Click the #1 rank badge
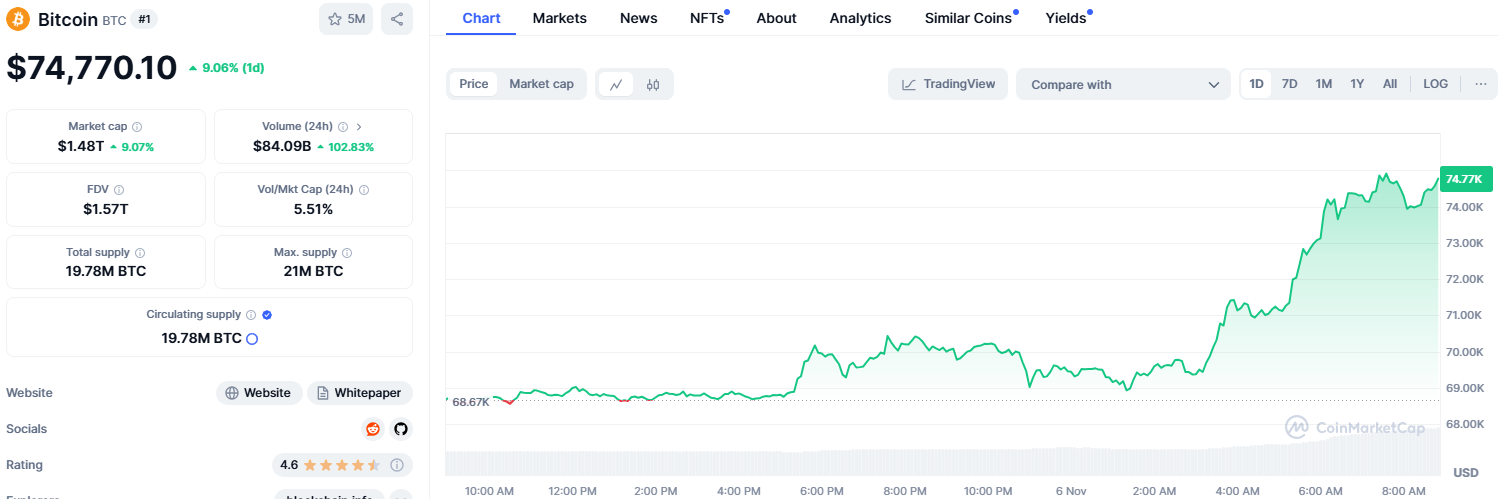Viewport: 1498px width, 499px height. tap(144, 19)
